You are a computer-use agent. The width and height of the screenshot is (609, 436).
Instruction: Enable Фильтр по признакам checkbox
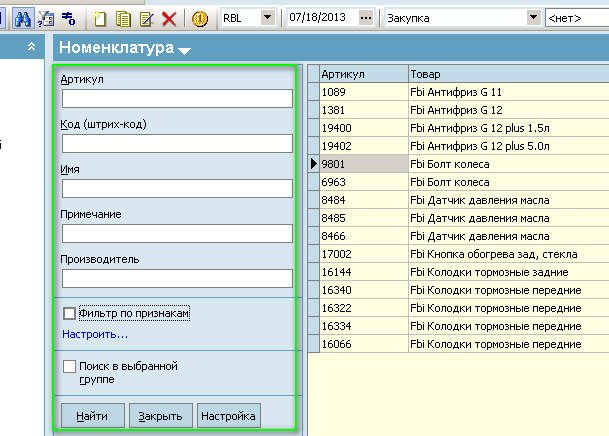click(x=69, y=313)
